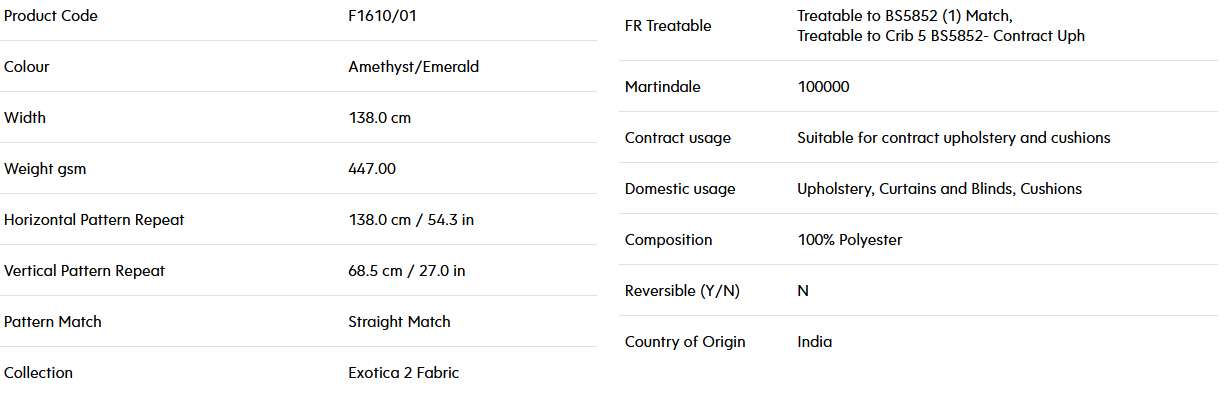Viewport: 1229px width, 393px height.
Task: Open the Exotica 2 Fabric collection
Action: pyautogui.click(x=403, y=373)
